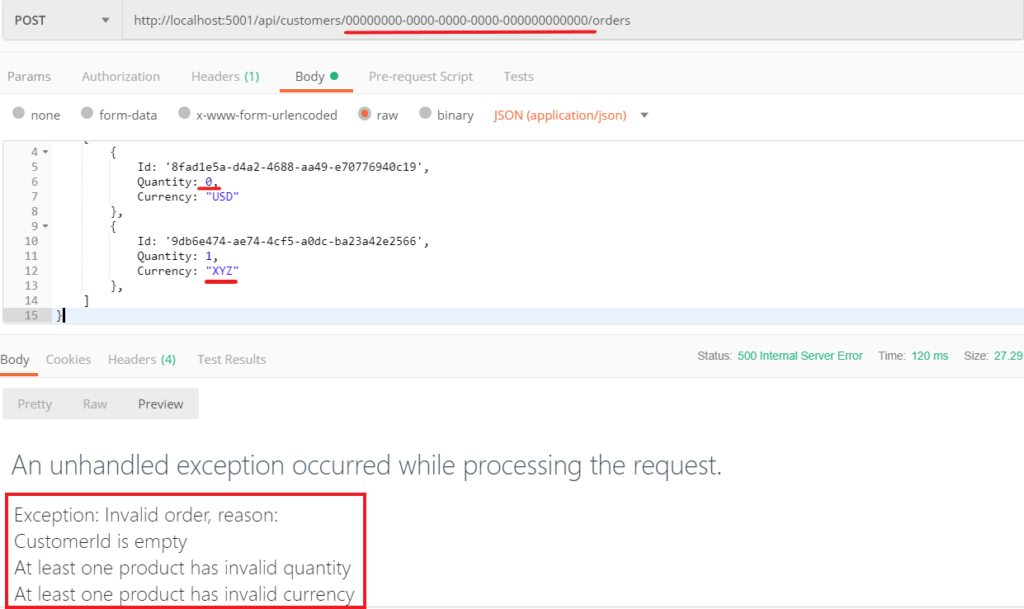The width and height of the screenshot is (1024, 609).
Task: Open the Pre-request Script tab
Action: point(420,76)
